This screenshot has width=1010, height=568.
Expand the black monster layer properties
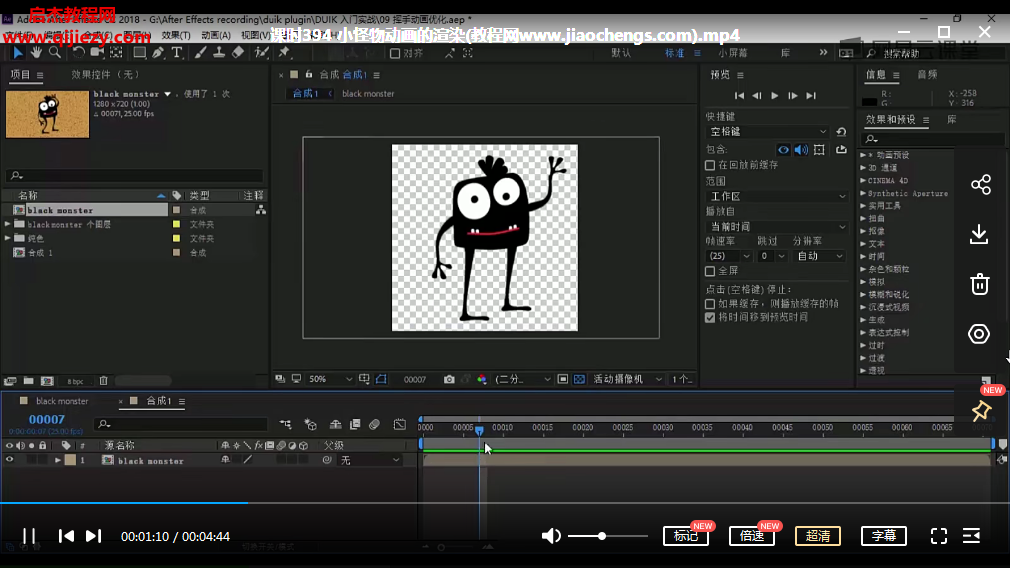(58, 460)
